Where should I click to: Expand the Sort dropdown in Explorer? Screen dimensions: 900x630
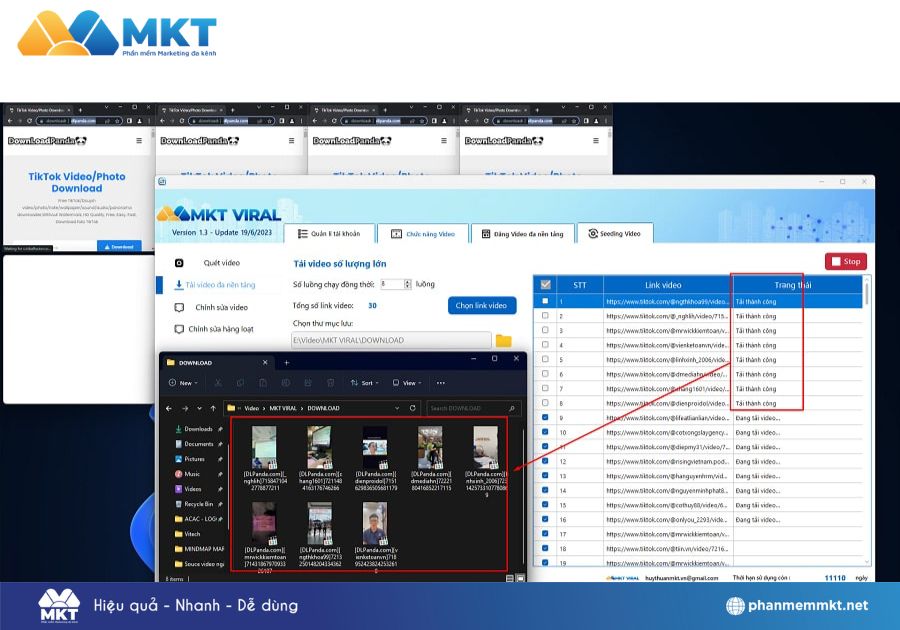coord(363,383)
